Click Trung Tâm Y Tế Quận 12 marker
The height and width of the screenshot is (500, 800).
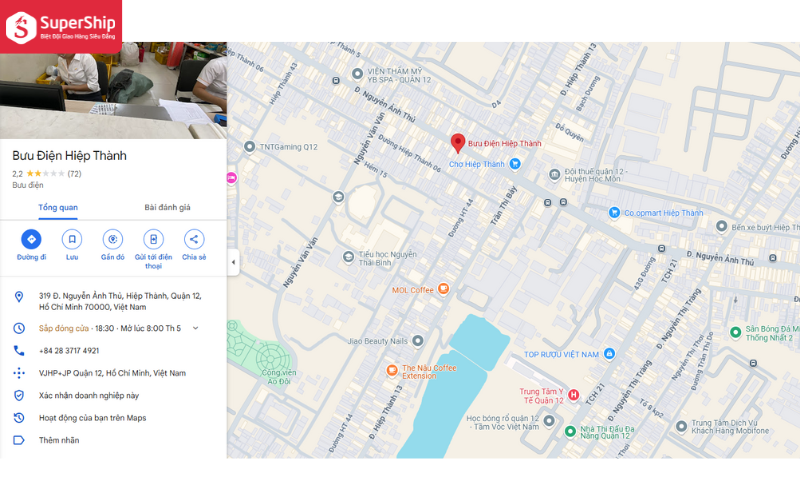[573, 394]
